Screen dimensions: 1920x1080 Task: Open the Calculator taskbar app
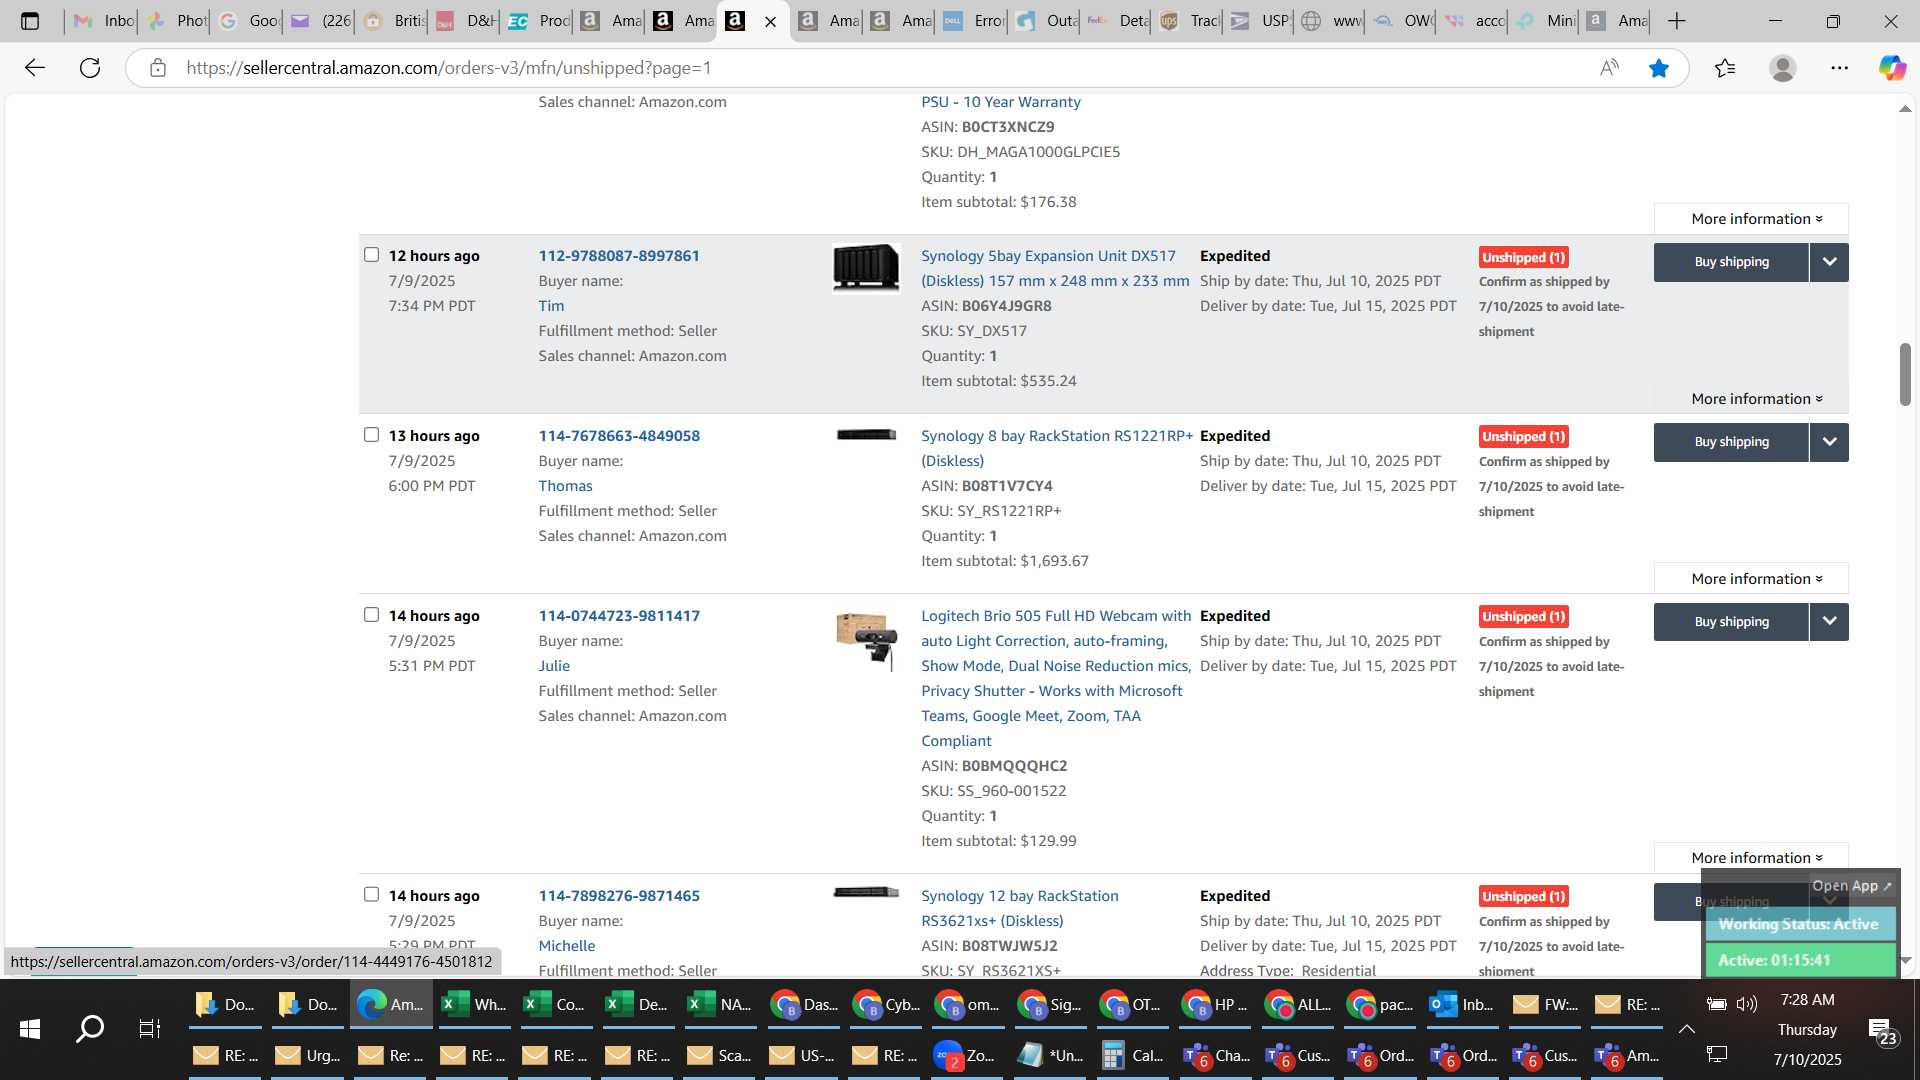pyautogui.click(x=1132, y=1055)
